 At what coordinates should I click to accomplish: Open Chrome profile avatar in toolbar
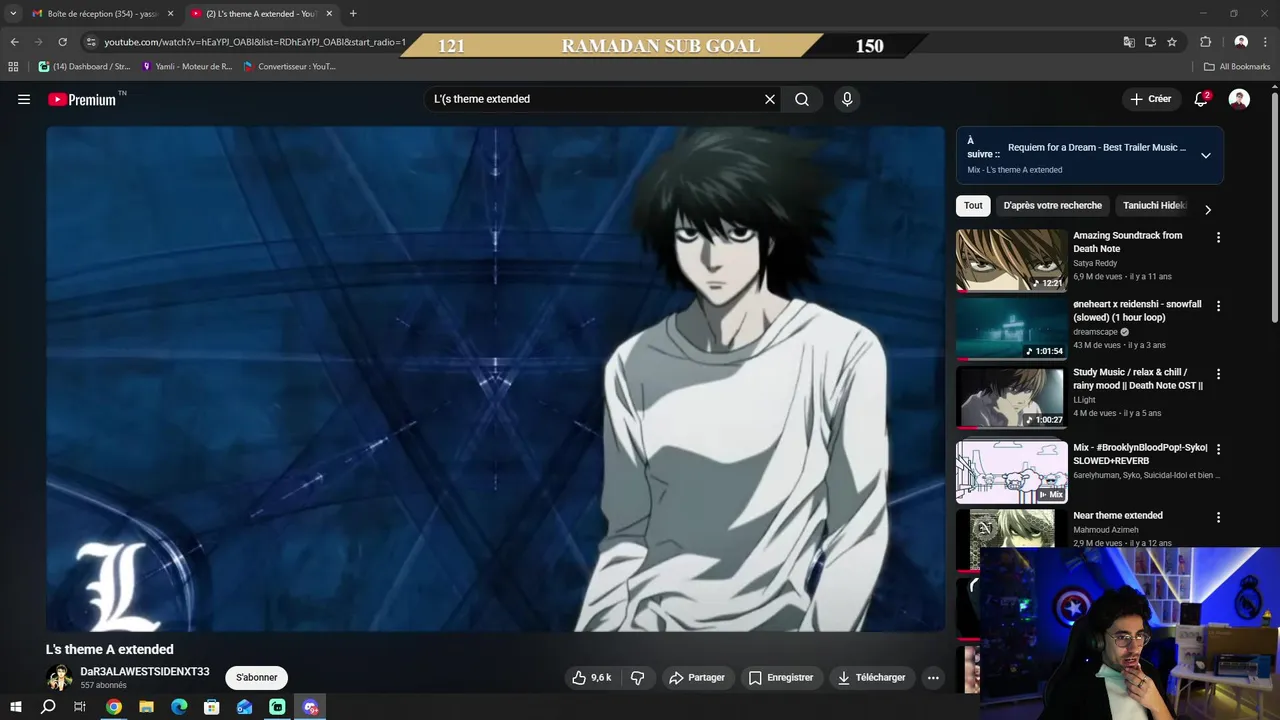(1241, 42)
